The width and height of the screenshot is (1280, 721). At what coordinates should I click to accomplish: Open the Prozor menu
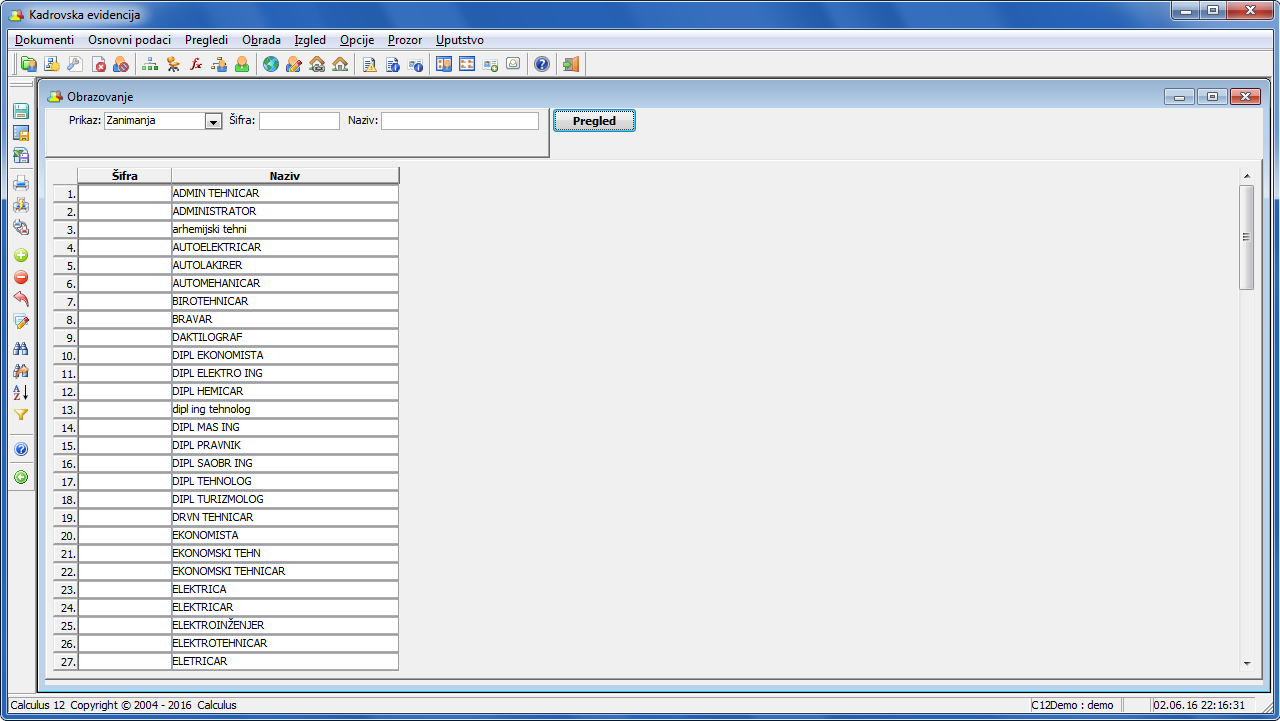click(405, 40)
